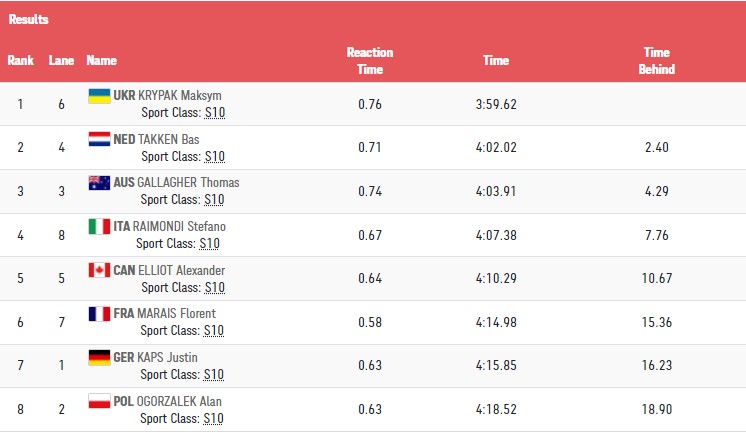Click the Rank column header
Viewport: 746px width, 432px height.
[x=20, y=61]
